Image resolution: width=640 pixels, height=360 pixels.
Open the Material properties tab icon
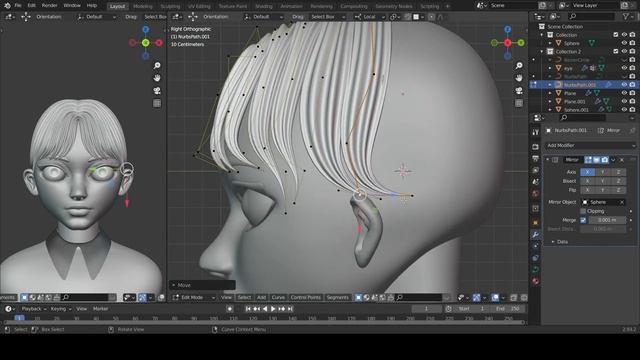click(536, 281)
